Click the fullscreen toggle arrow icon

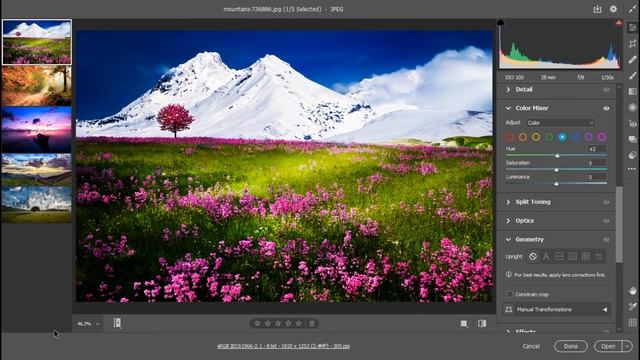(632, 9)
